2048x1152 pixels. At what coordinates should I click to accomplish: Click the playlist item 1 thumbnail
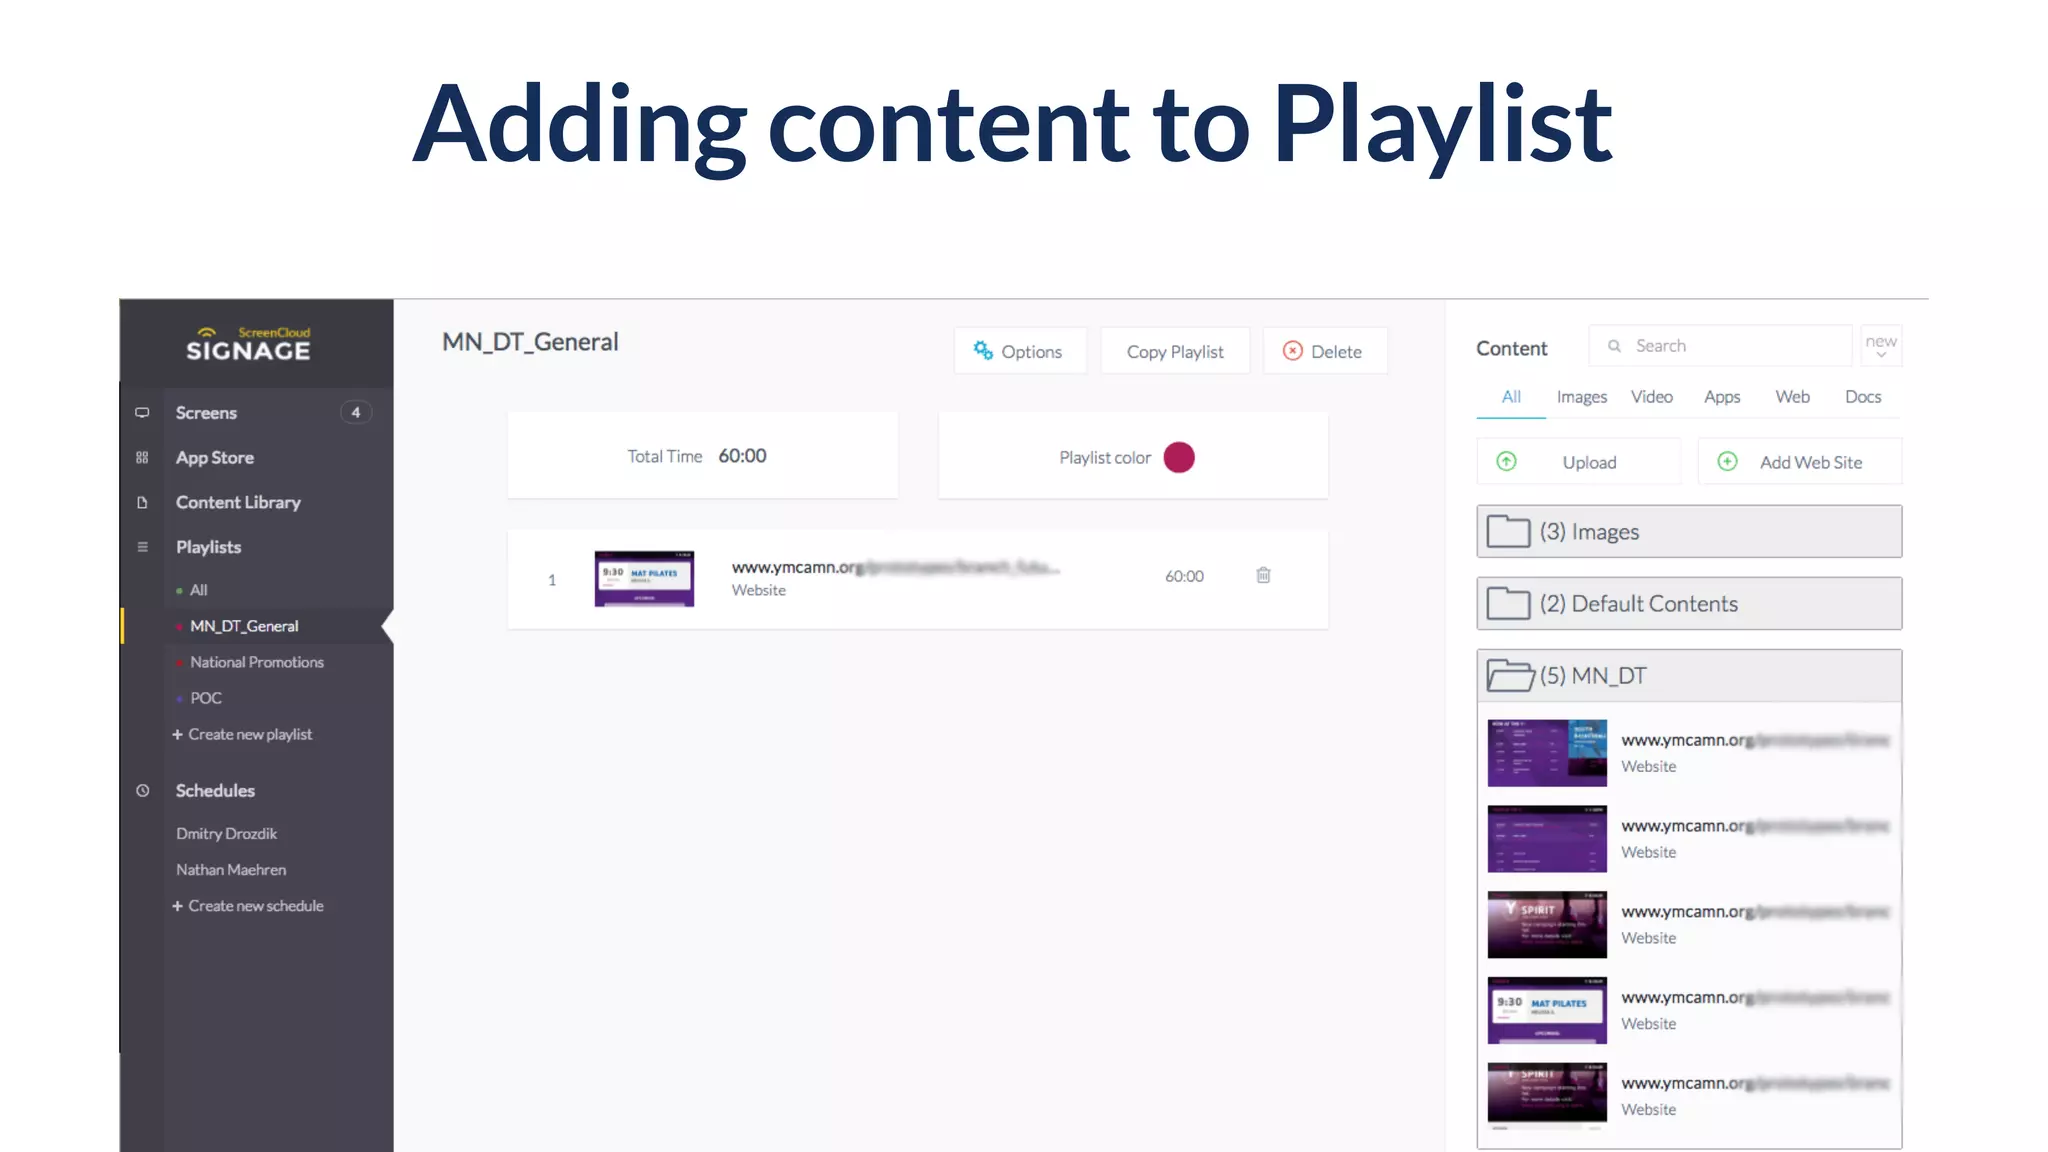[x=644, y=579]
